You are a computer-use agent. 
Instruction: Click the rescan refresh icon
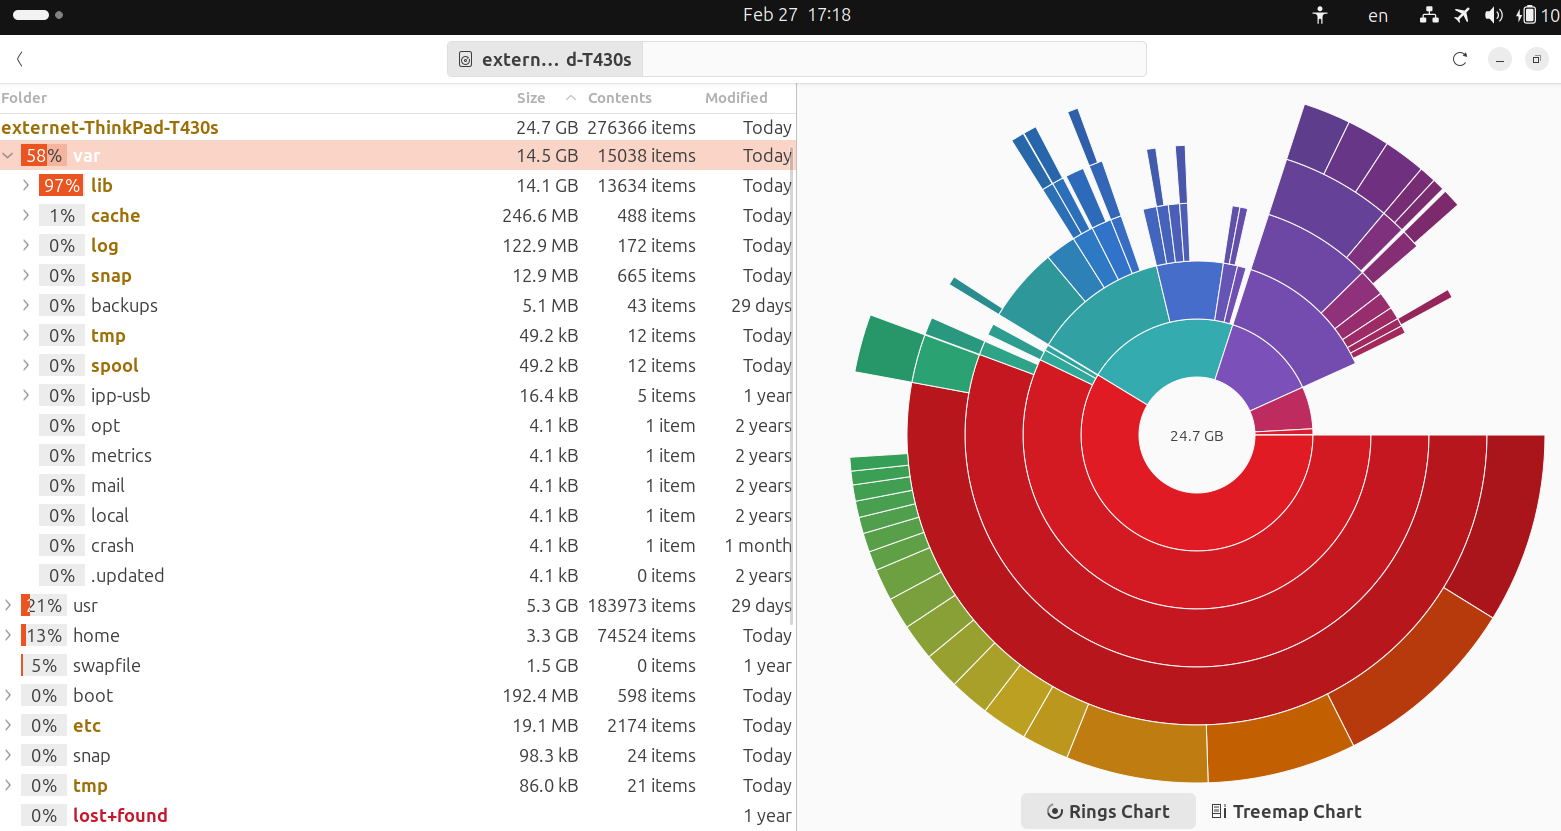click(1459, 59)
